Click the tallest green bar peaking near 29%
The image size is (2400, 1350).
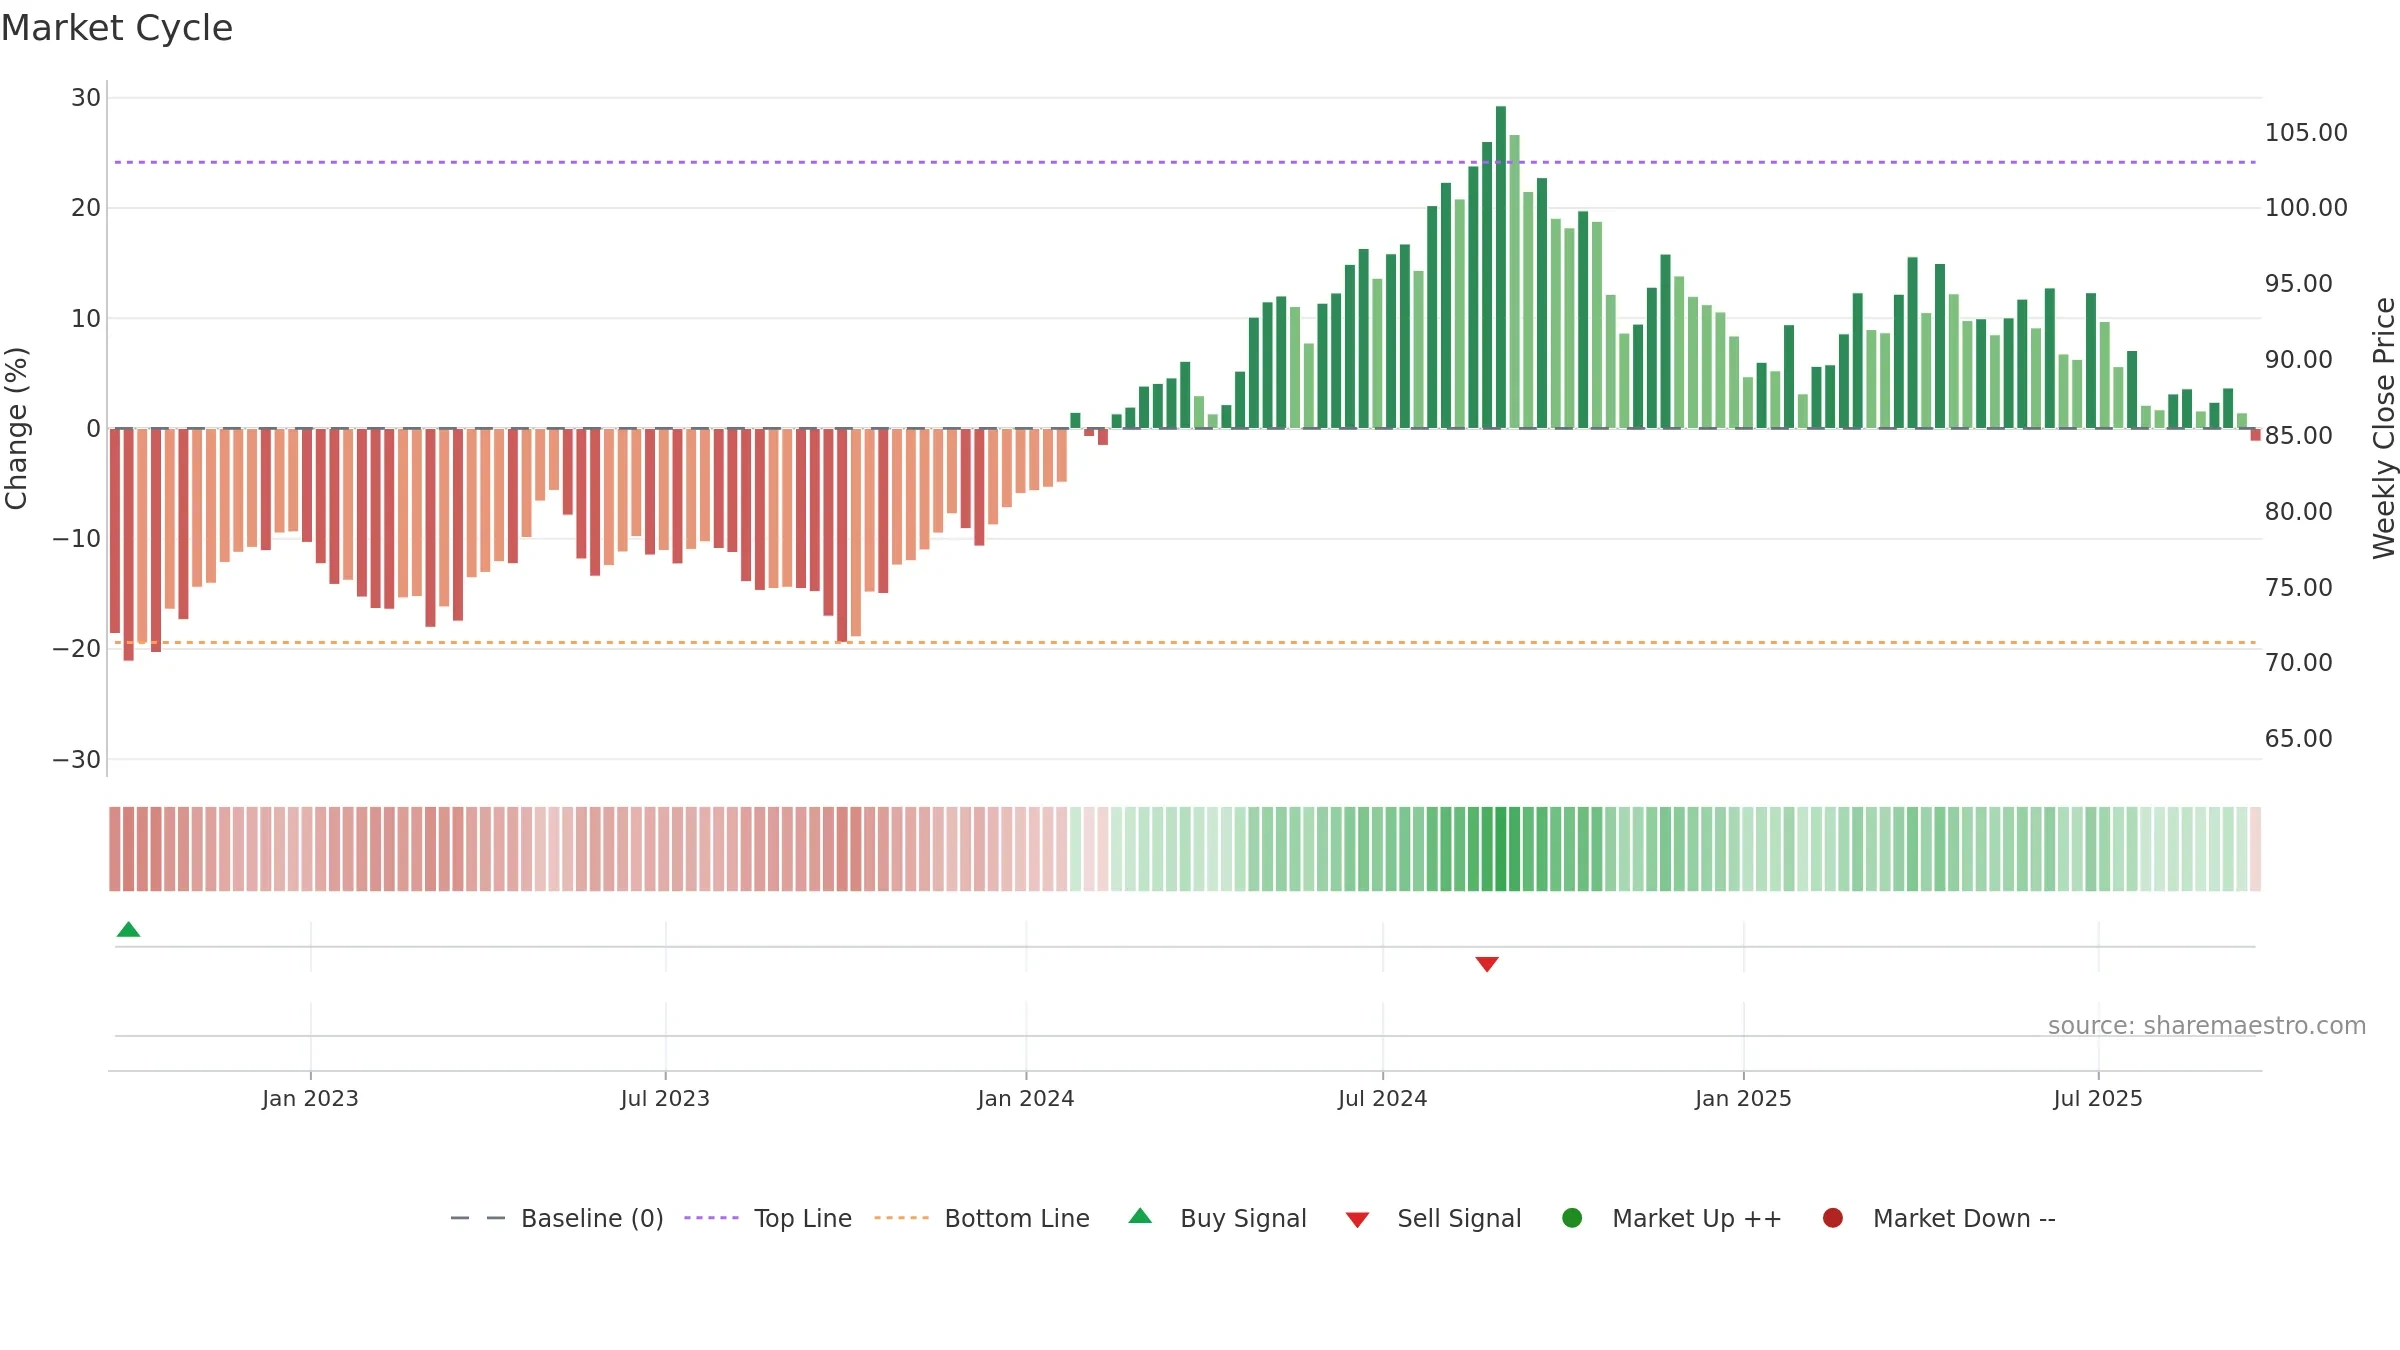1501,267
